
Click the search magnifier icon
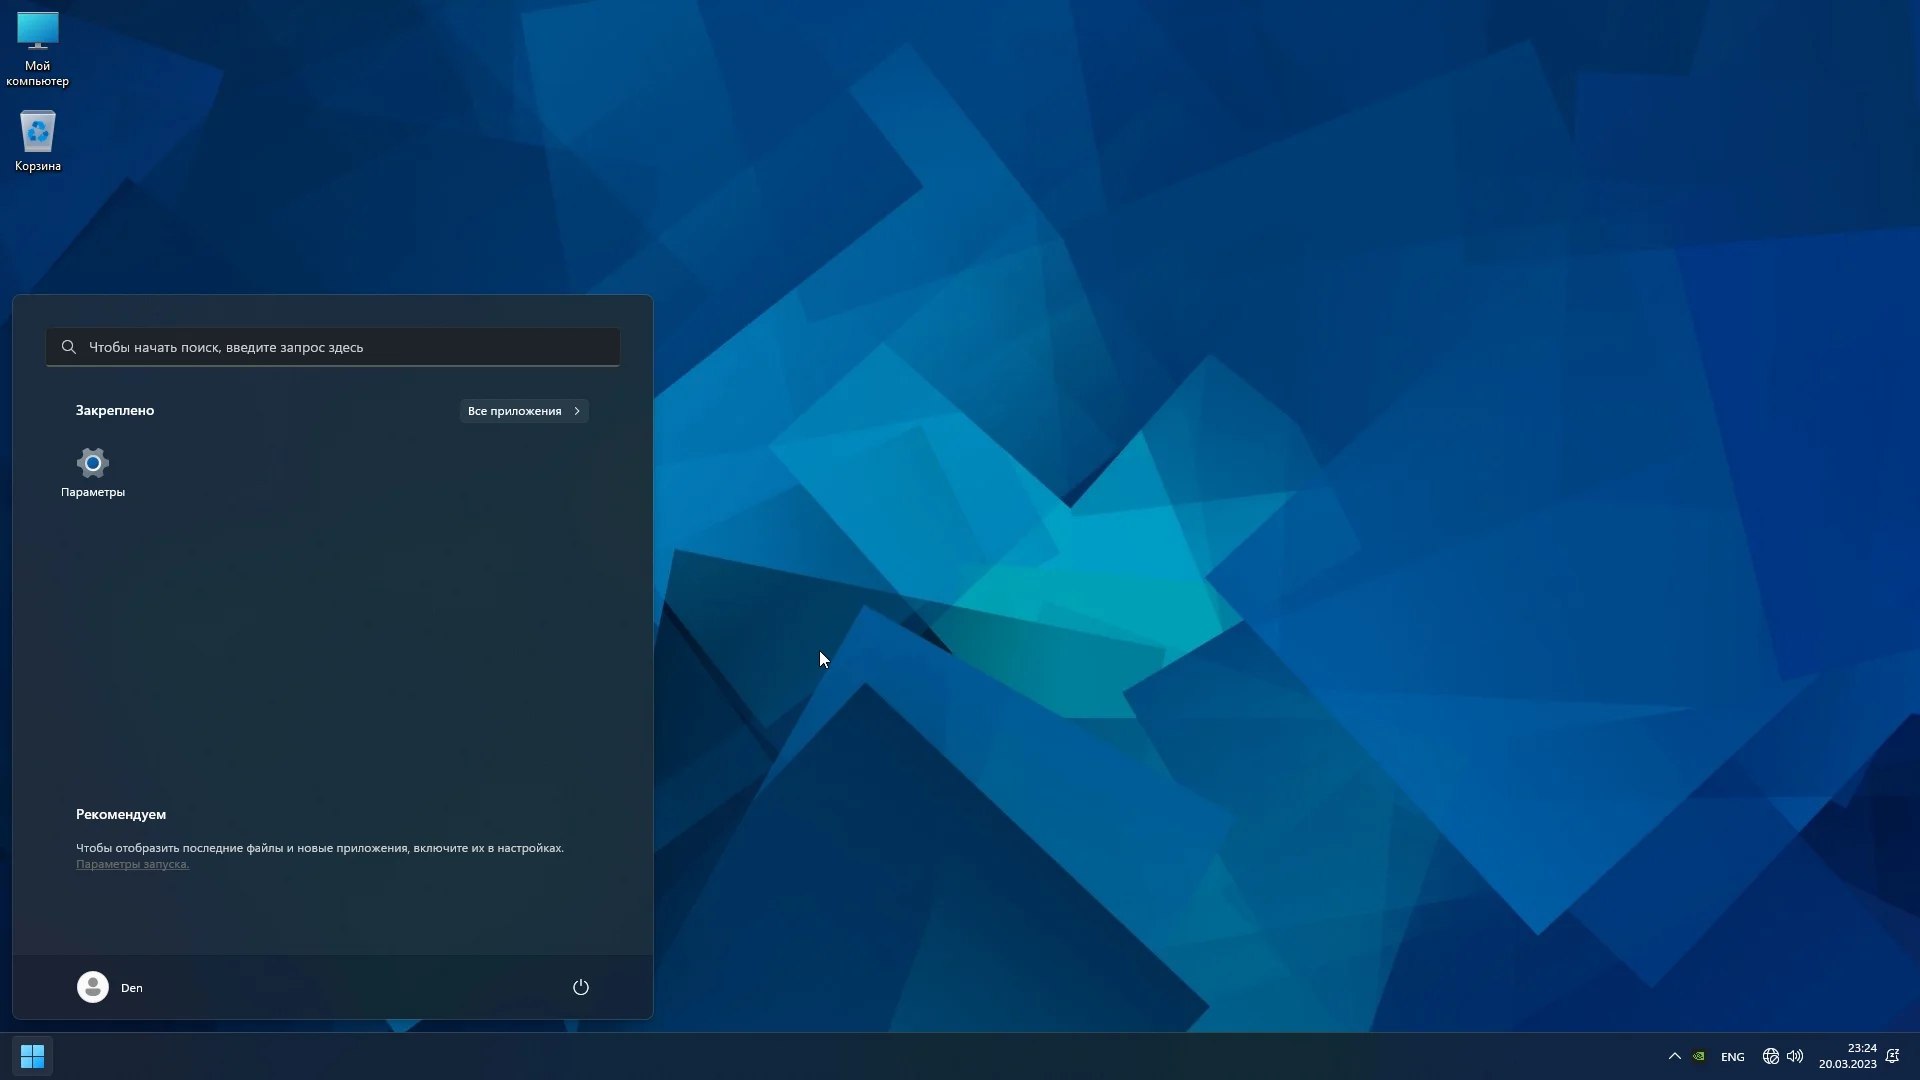tap(69, 347)
